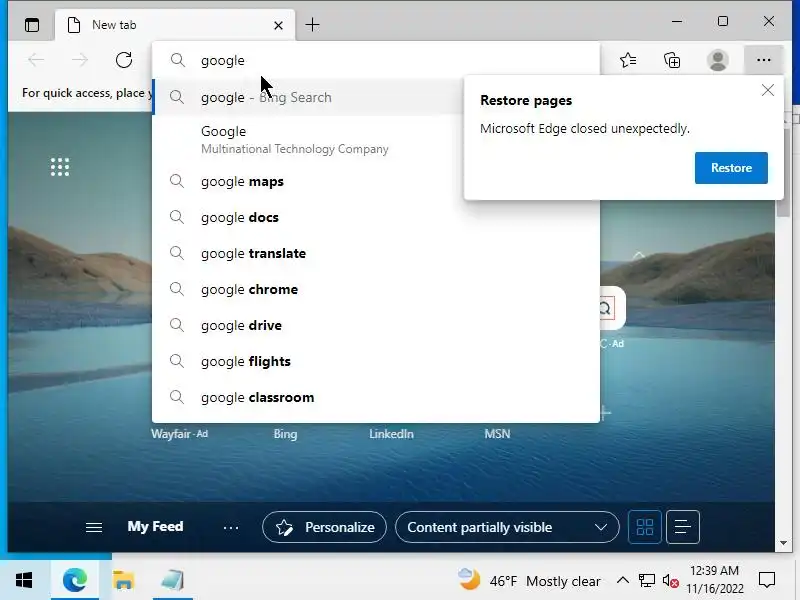Switch feed to list view

coord(682,527)
